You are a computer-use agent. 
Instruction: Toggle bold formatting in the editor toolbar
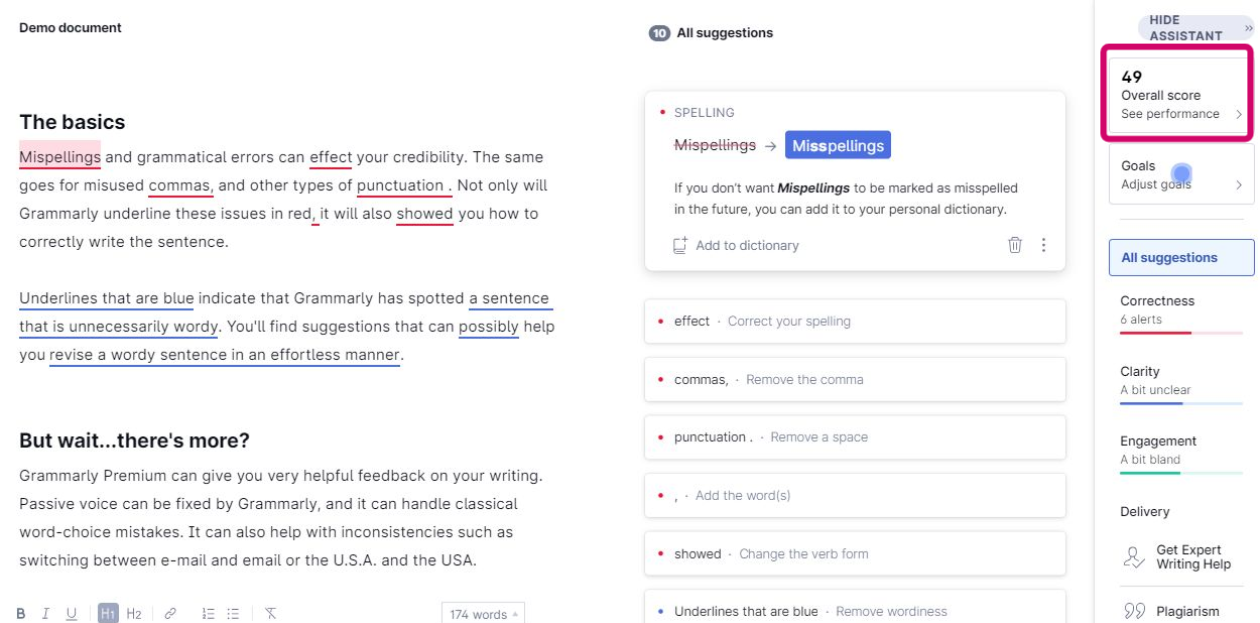click(20, 614)
